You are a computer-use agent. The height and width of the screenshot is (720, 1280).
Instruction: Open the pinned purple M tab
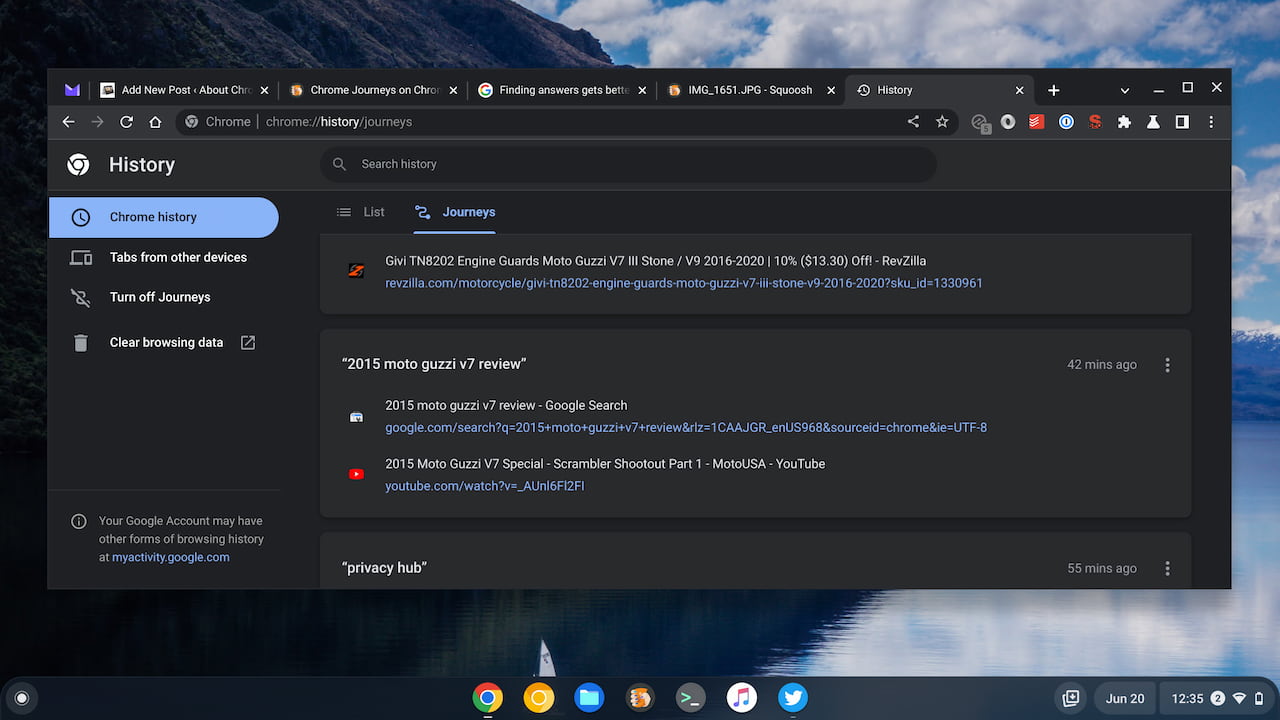click(x=72, y=90)
